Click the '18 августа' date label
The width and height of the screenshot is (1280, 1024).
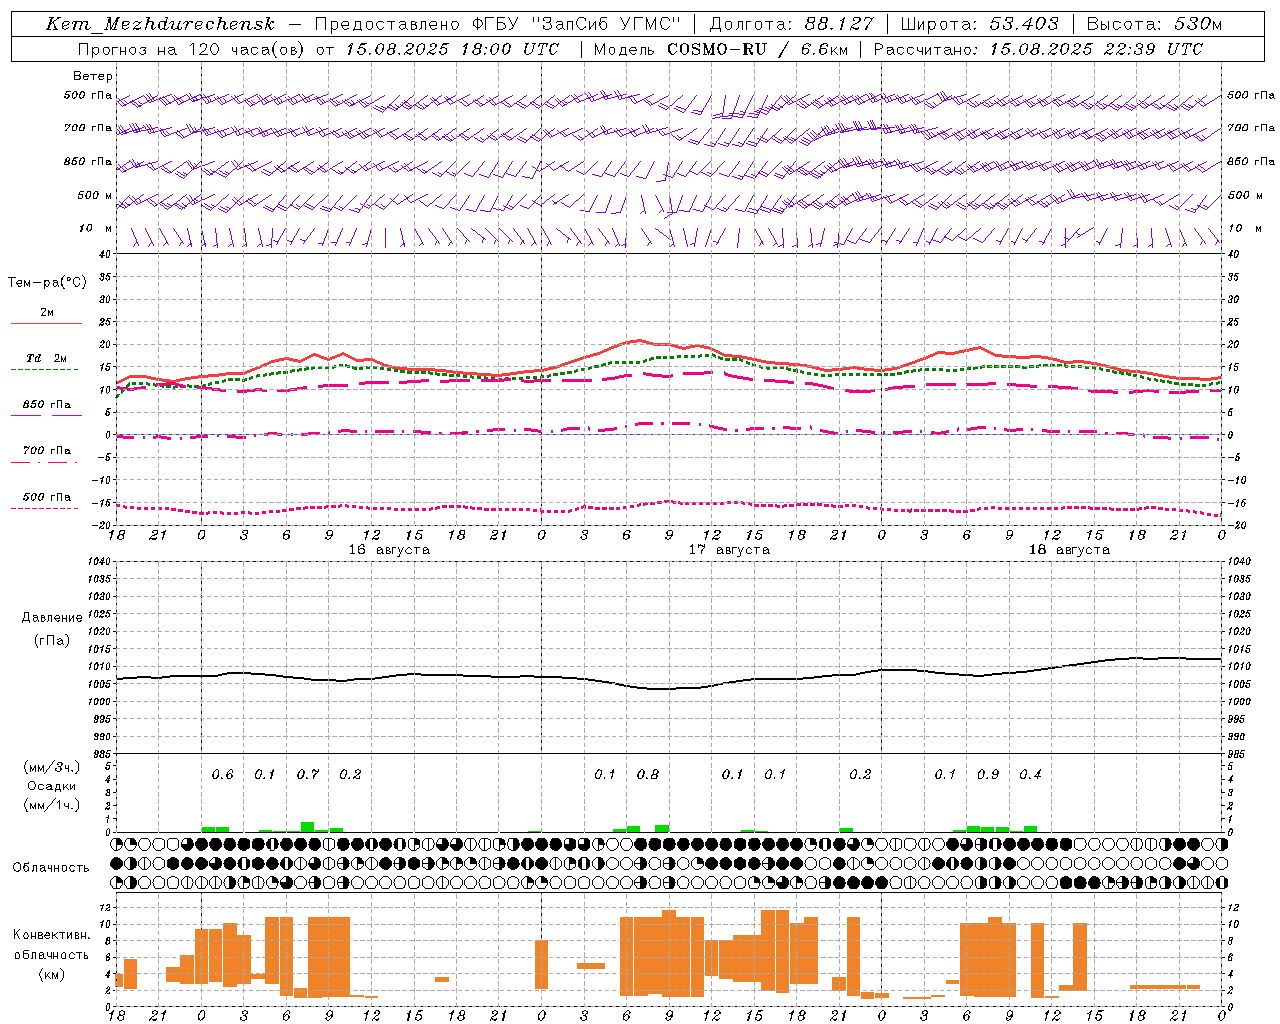coord(1069,550)
